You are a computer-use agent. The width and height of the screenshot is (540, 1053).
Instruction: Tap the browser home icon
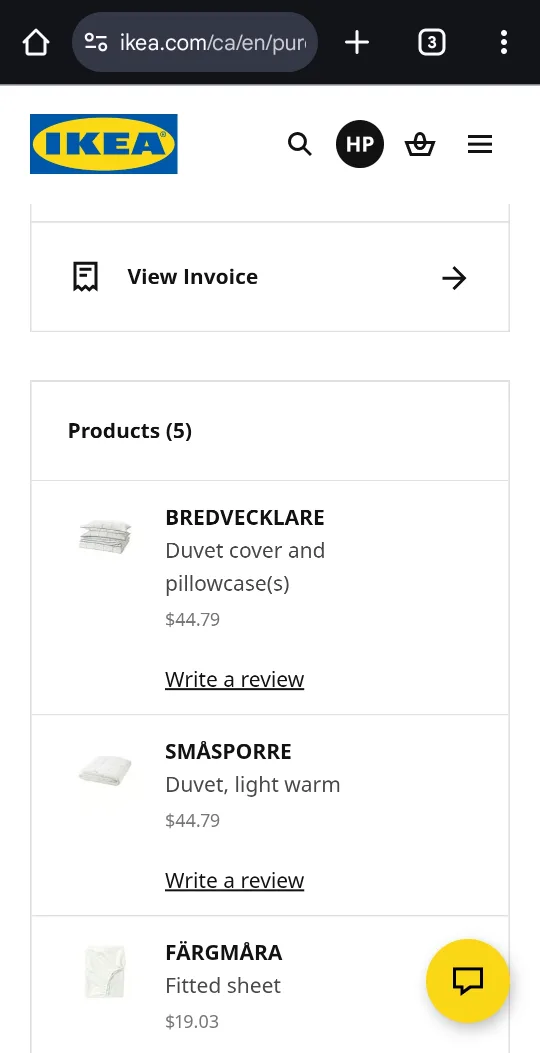coord(36,42)
